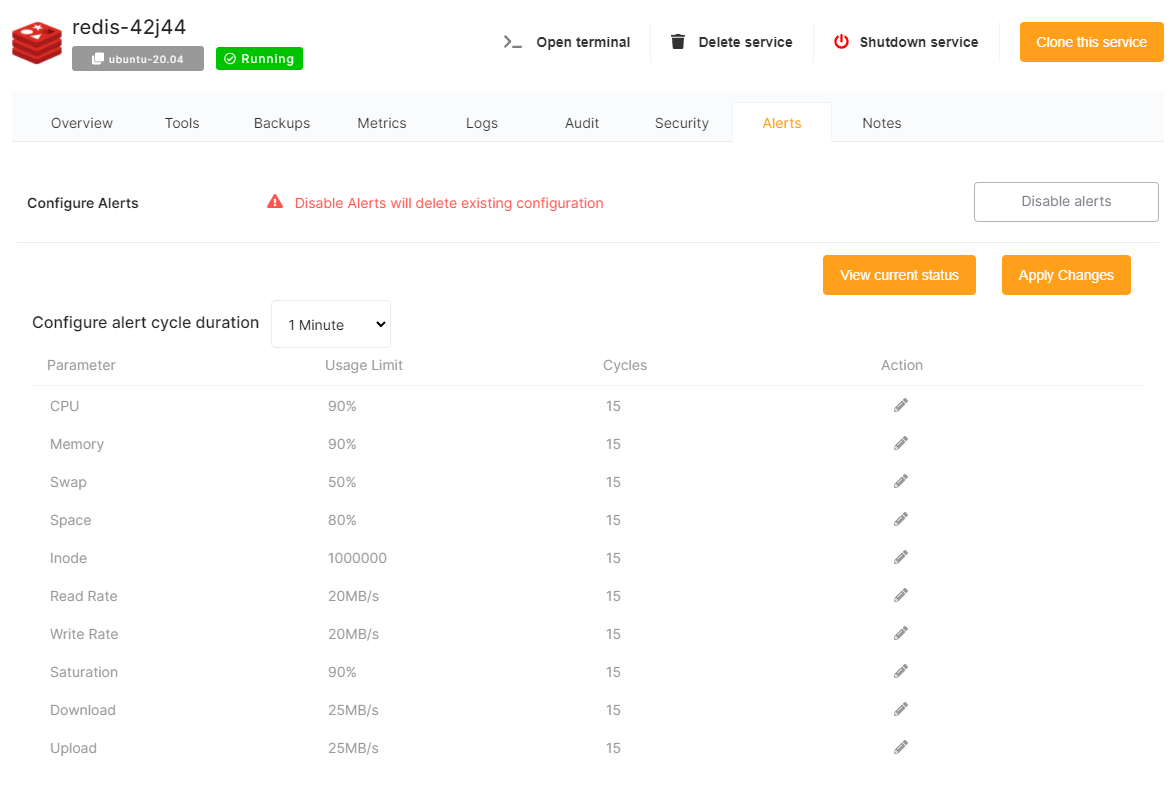This screenshot has width=1174, height=788.
Task: Click the Clone this service button
Action: coord(1091,42)
